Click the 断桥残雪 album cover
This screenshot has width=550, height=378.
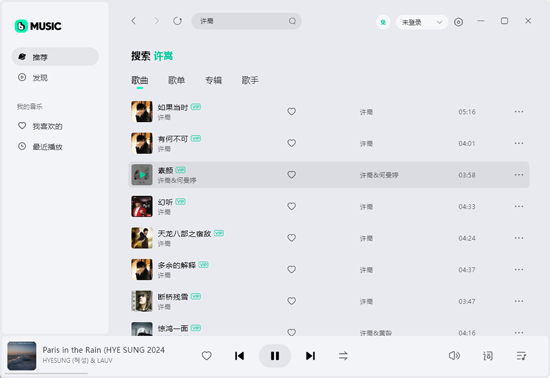142,301
